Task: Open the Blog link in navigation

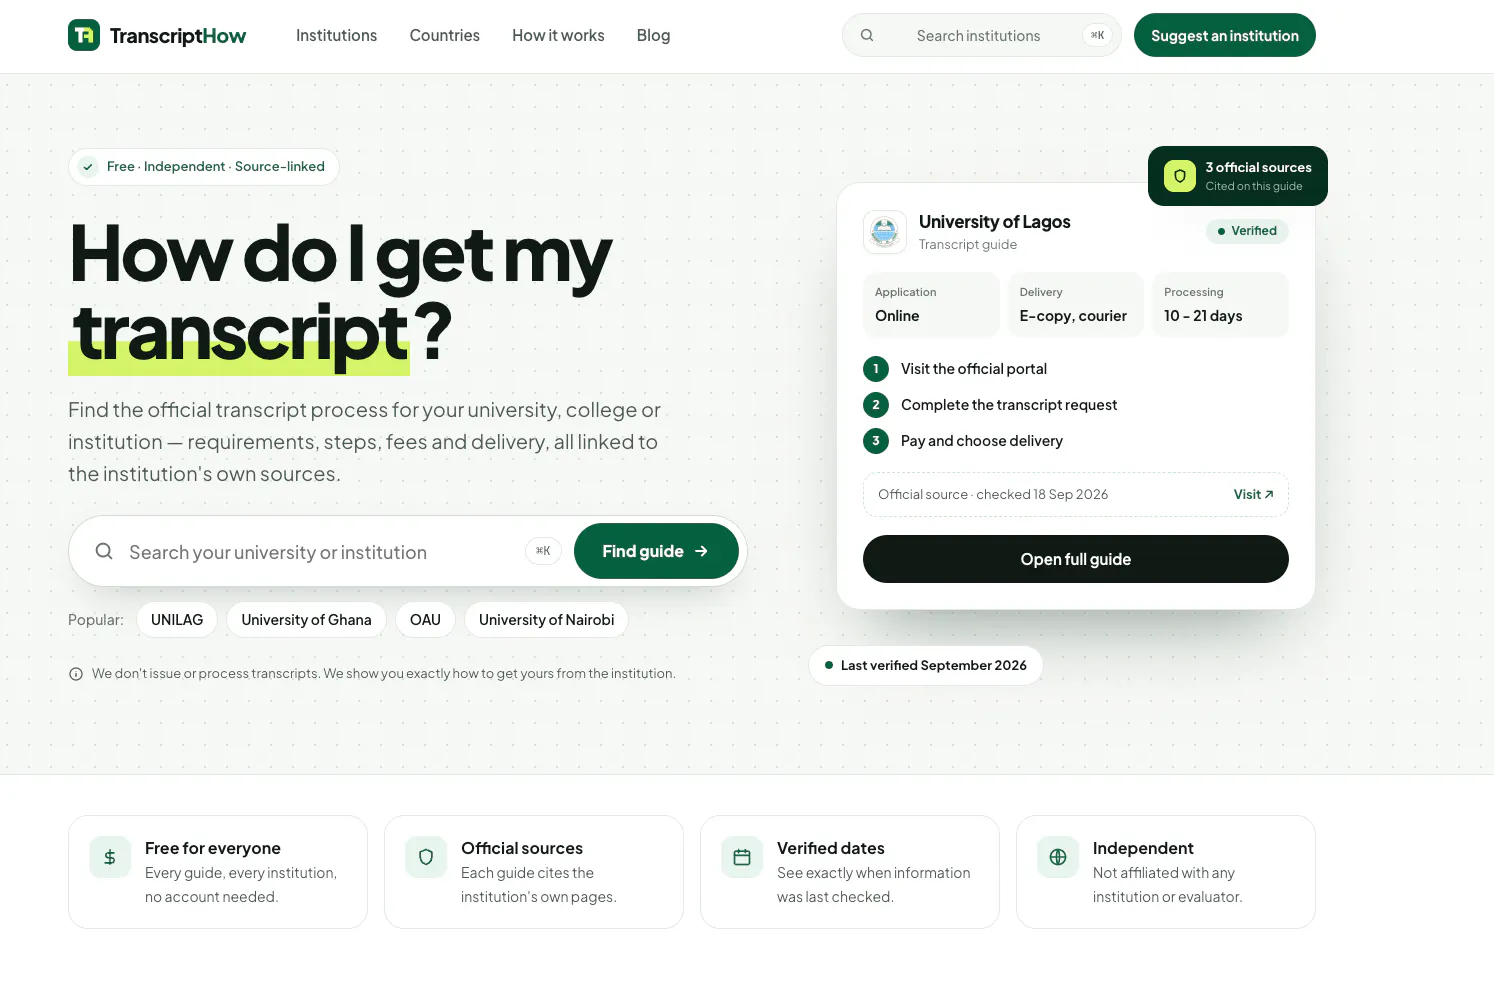Action: point(654,35)
